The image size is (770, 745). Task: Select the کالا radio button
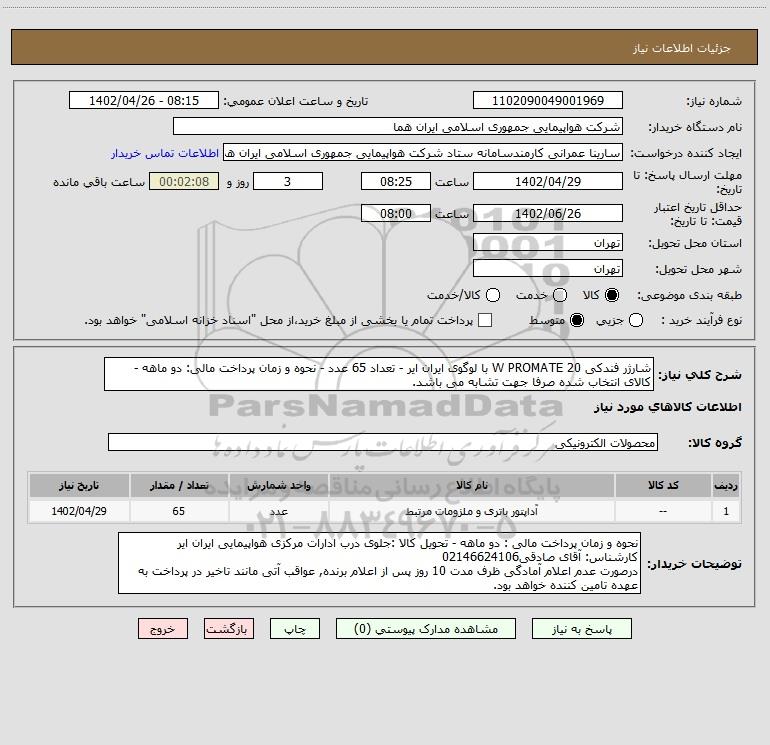pyautogui.click(x=612, y=295)
